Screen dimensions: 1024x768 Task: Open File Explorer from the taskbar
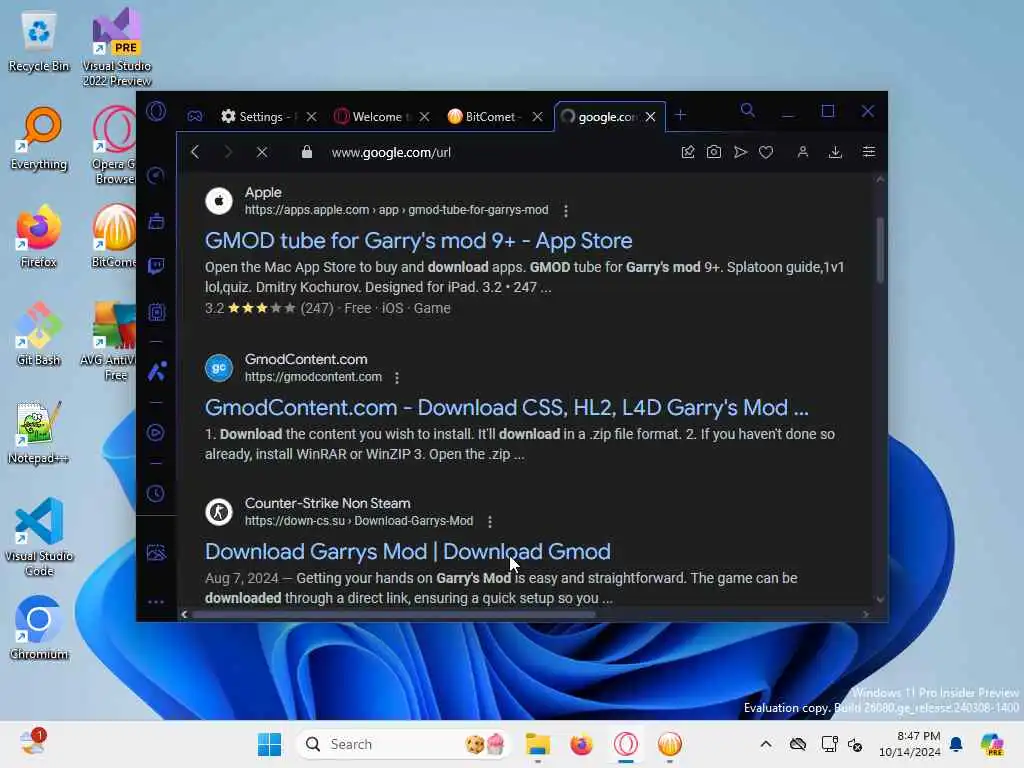pyautogui.click(x=537, y=744)
